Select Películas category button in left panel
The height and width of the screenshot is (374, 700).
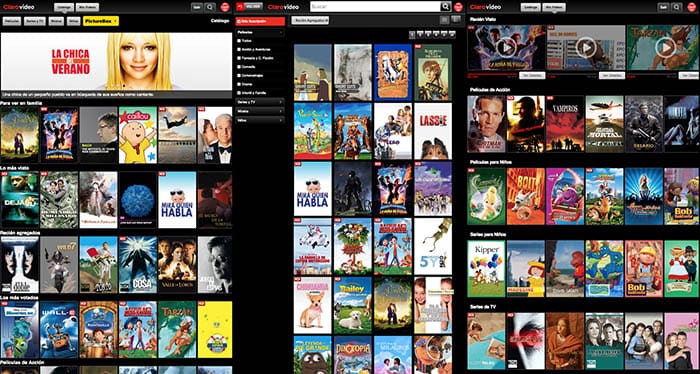click(x=12, y=21)
